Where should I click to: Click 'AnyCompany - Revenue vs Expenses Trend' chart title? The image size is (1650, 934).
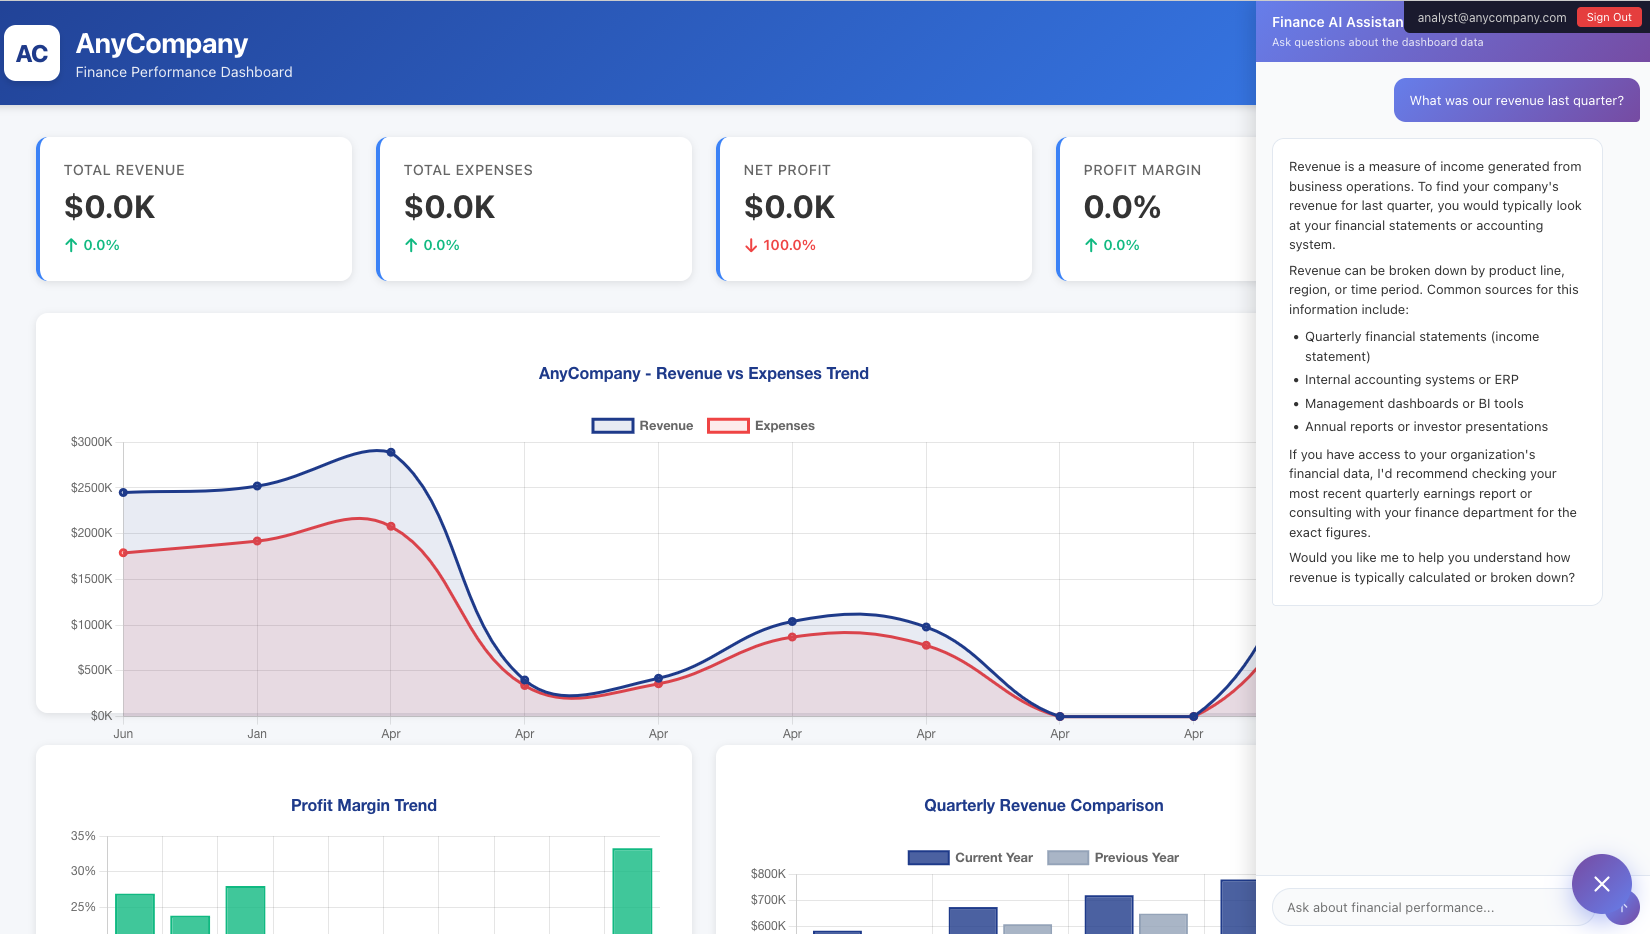(704, 373)
